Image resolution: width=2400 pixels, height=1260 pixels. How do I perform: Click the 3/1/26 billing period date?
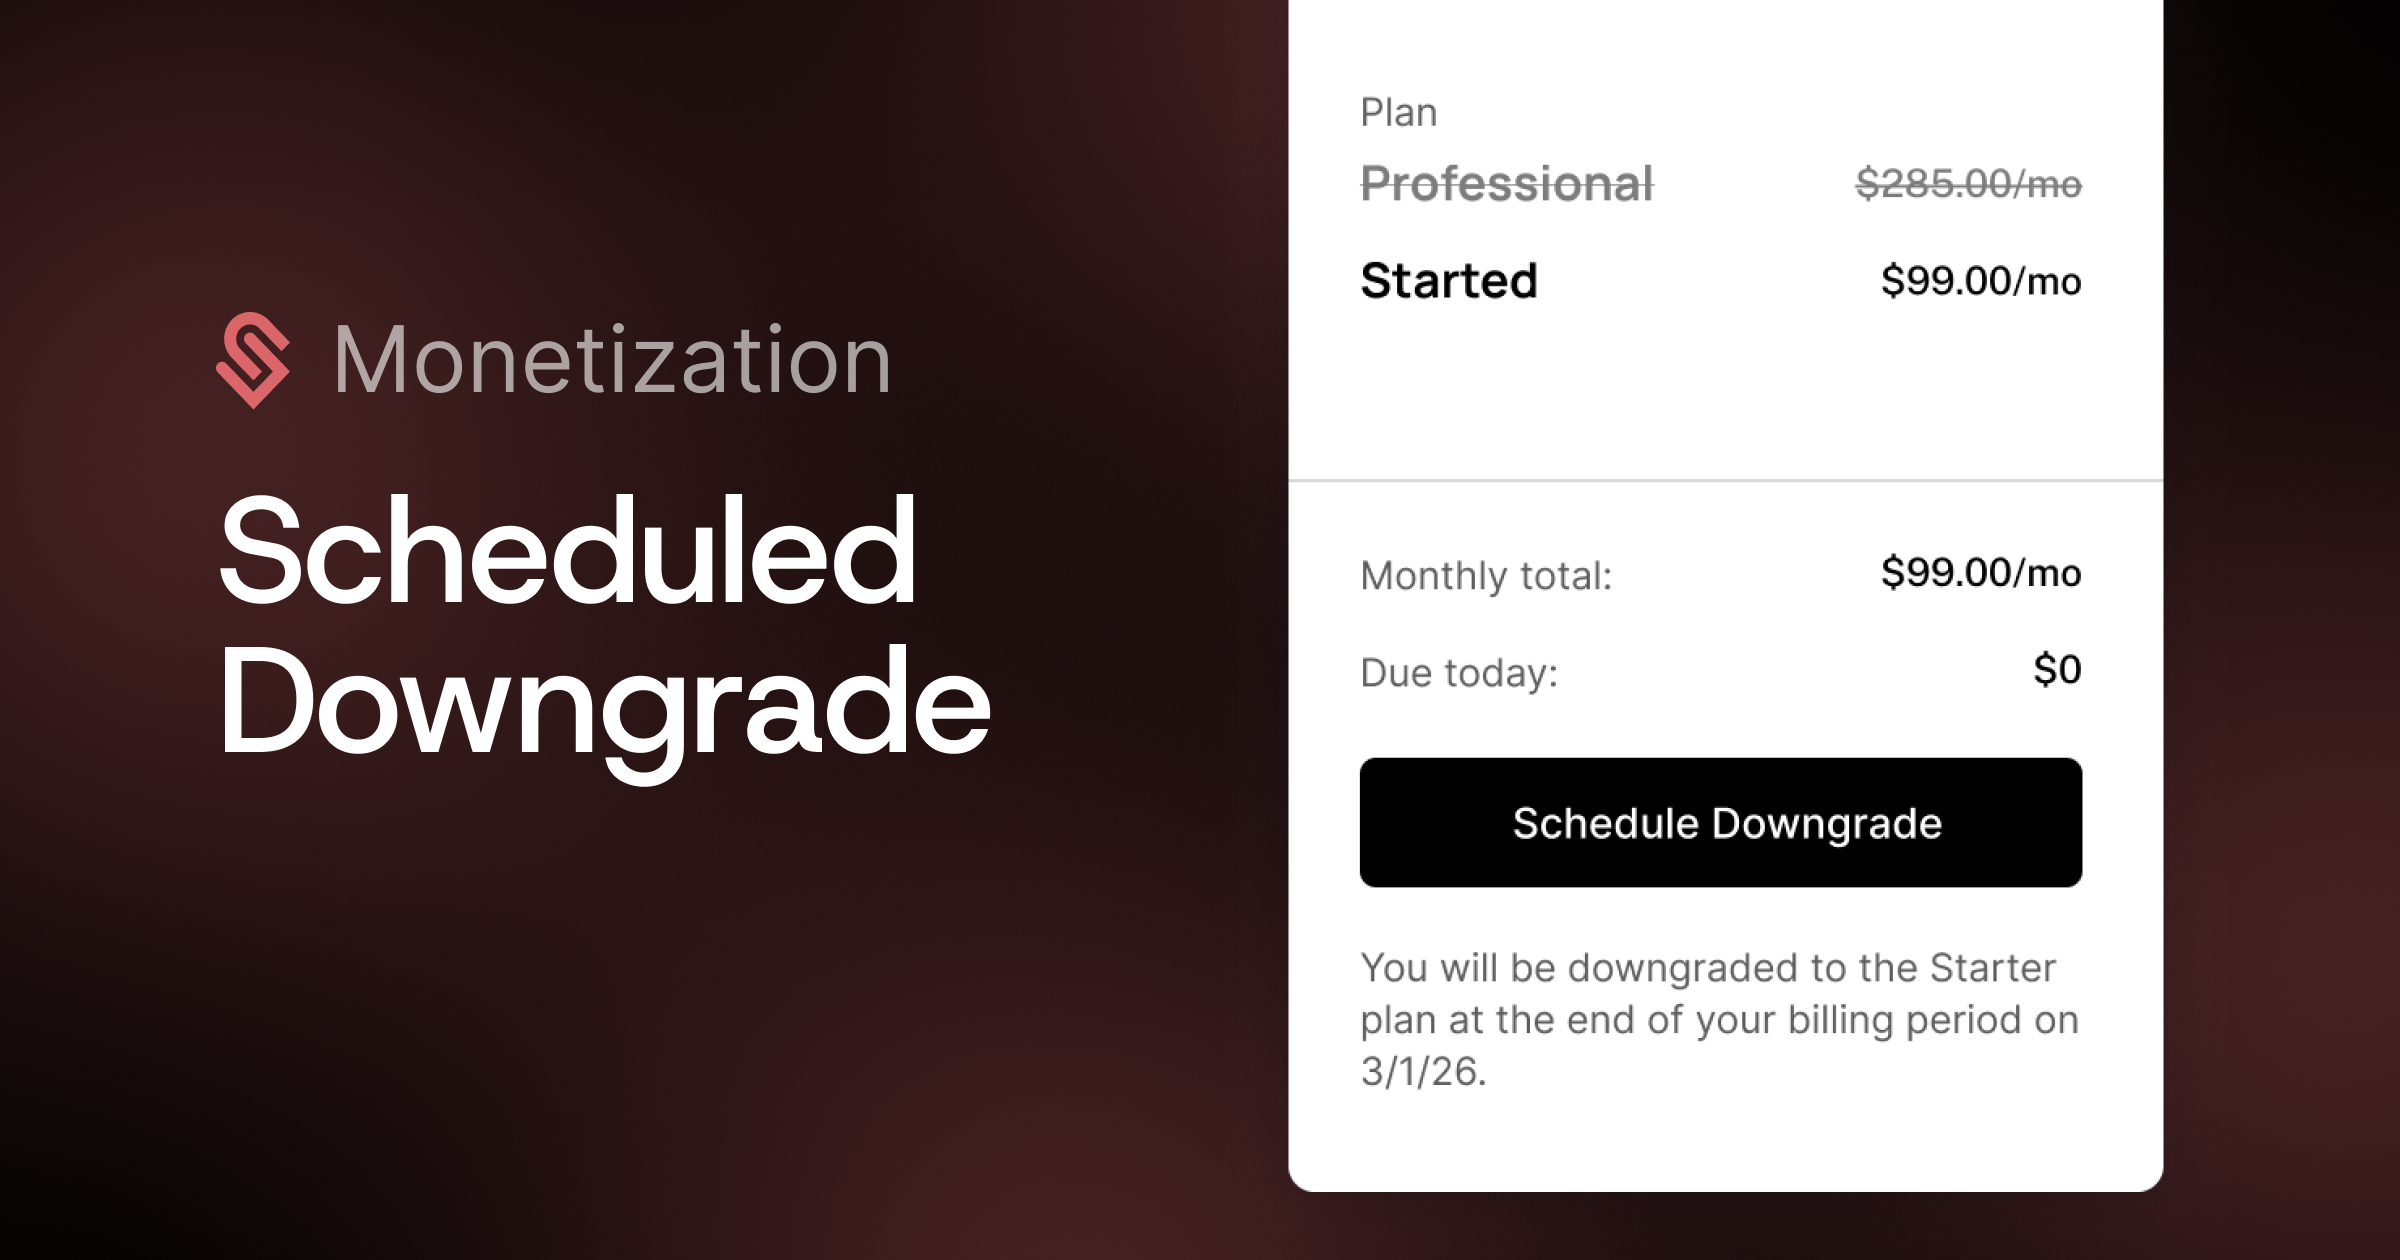coord(1422,1072)
